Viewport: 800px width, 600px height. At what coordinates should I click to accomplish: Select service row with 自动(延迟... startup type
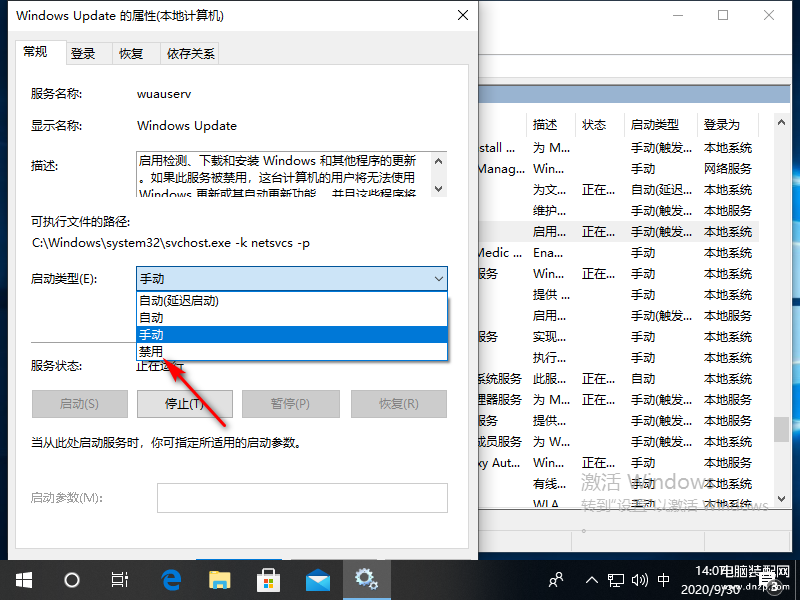(x=618, y=190)
